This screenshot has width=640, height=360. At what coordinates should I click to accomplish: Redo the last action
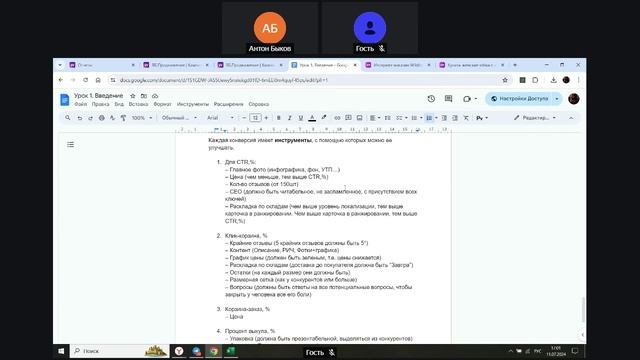click(90, 118)
